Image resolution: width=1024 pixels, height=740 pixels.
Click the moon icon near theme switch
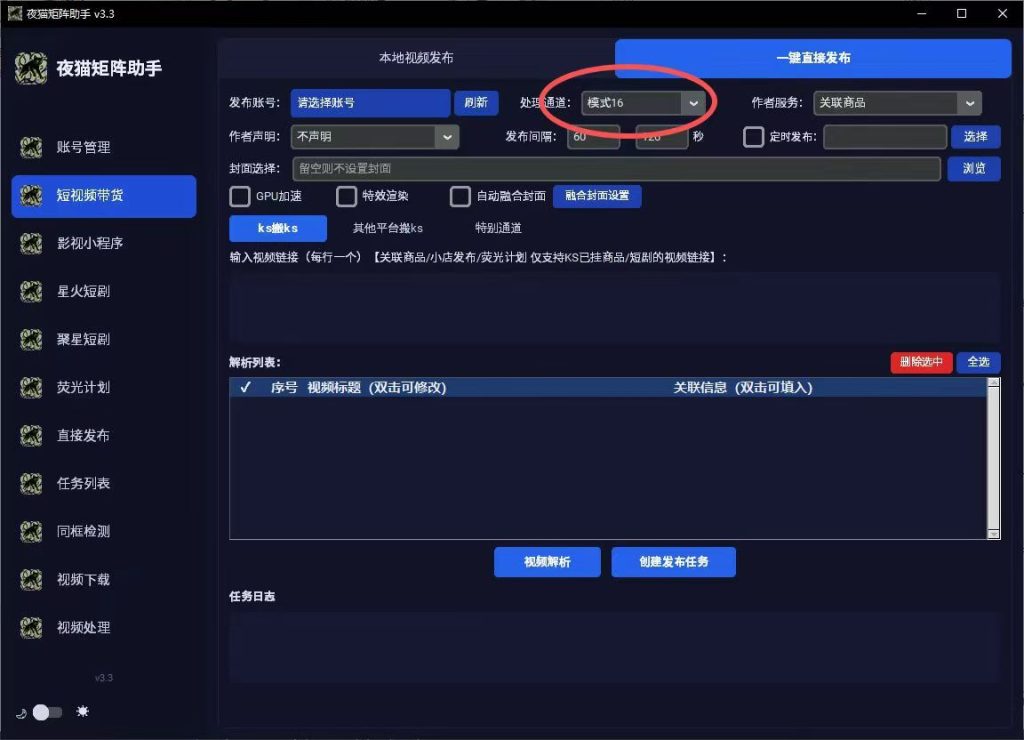click(x=21, y=713)
